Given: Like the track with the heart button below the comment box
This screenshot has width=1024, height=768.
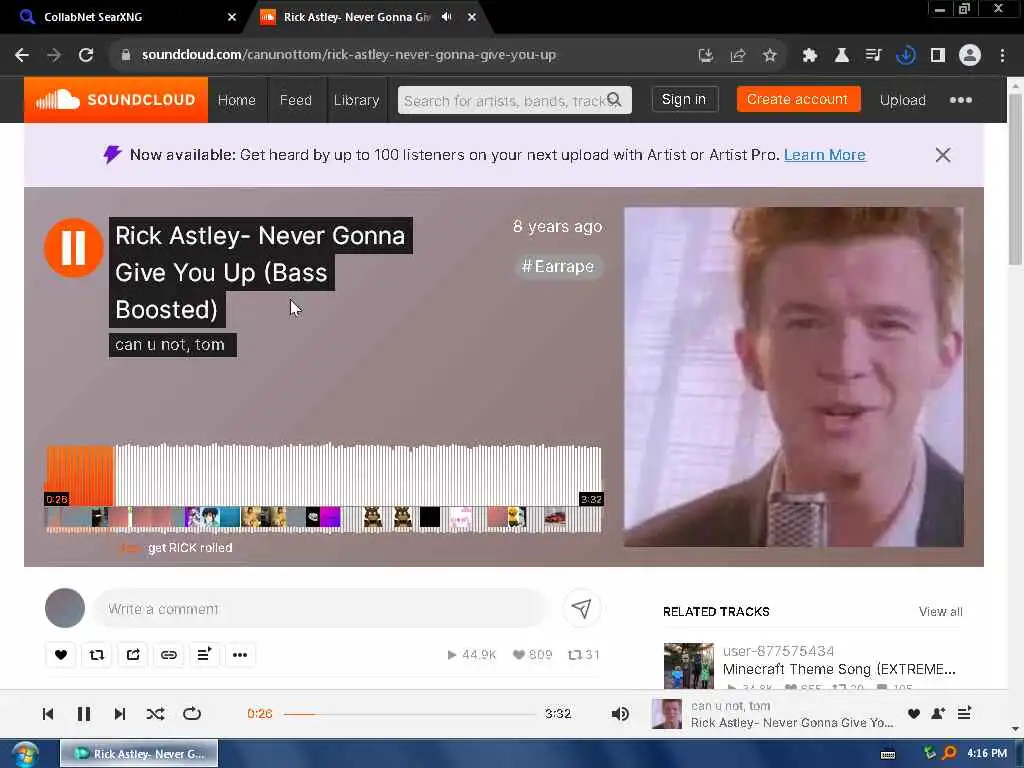Looking at the screenshot, I should [61, 654].
